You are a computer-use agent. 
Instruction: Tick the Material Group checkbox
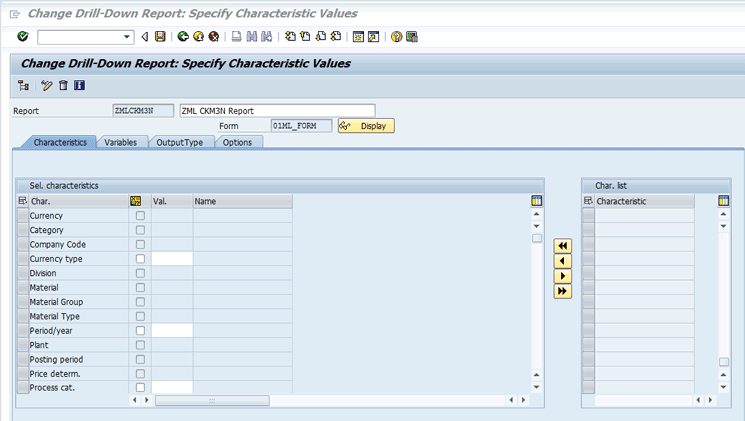tap(140, 302)
